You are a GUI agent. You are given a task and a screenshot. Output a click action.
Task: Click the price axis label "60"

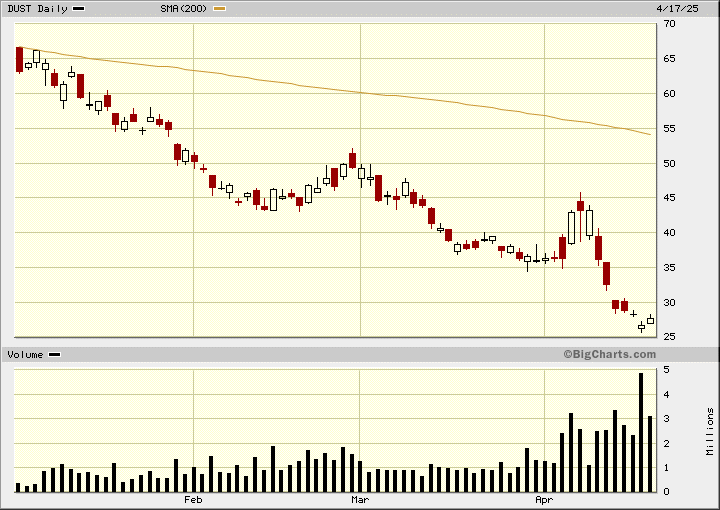coord(669,94)
